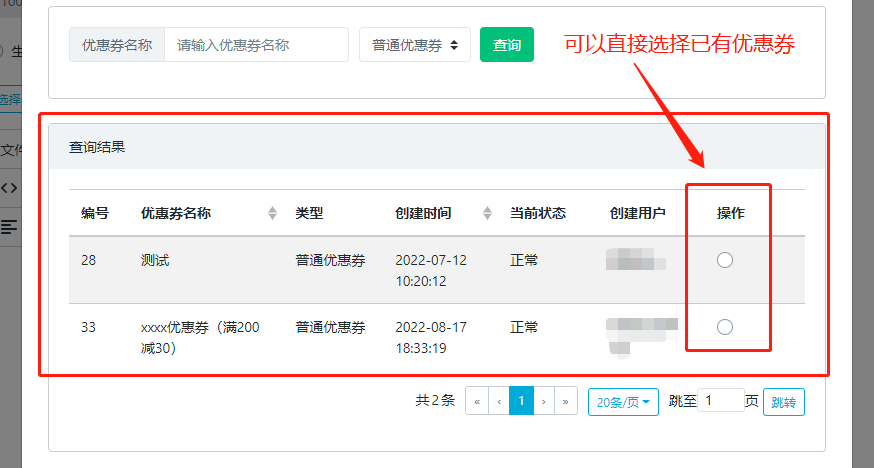Expand the 20条/页 page size dropdown
The width and height of the screenshot is (874, 468).
click(x=623, y=402)
